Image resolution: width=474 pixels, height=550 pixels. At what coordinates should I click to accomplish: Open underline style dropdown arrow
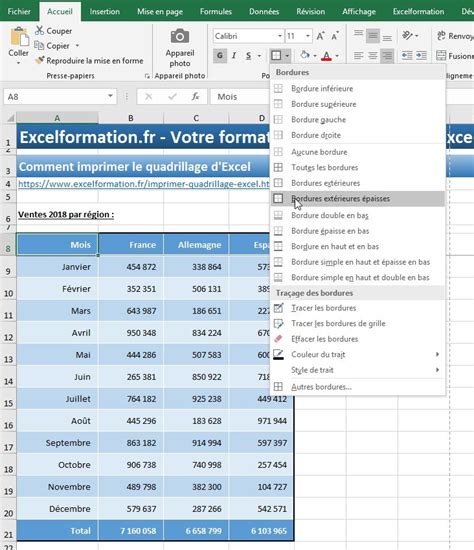(259, 55)
